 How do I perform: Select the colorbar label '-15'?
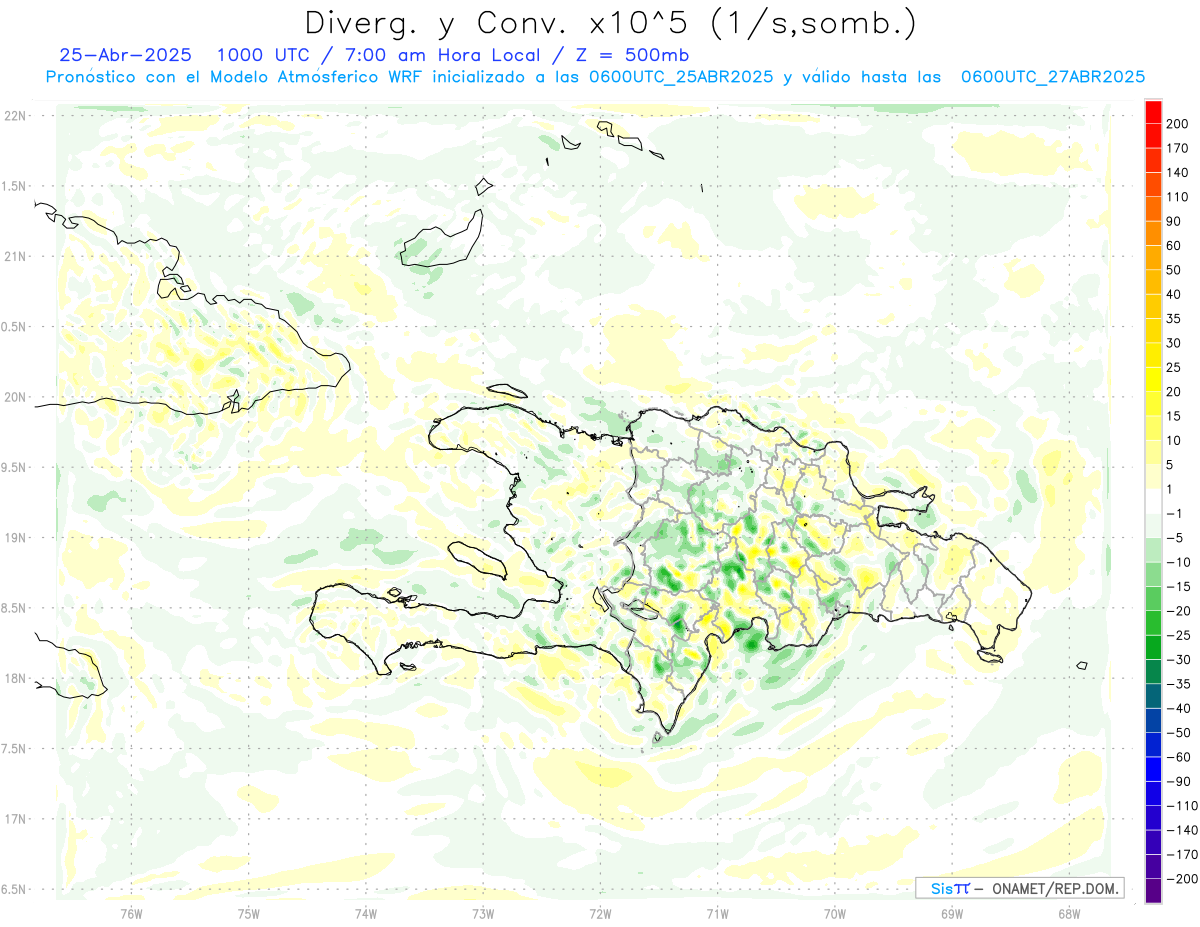coord(1181,587)
